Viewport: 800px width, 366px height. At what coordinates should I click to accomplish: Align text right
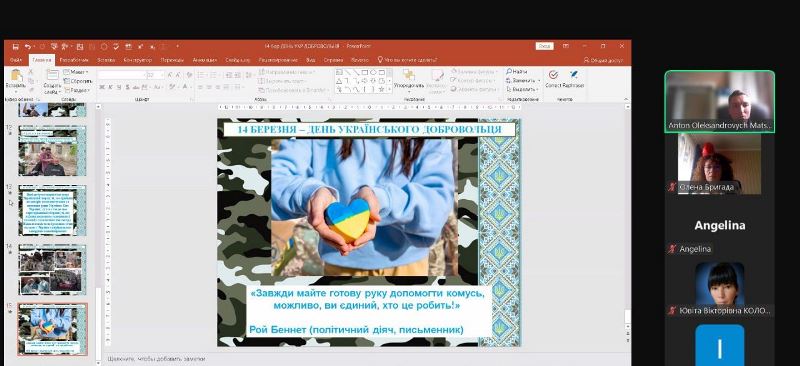pos(218,87)
